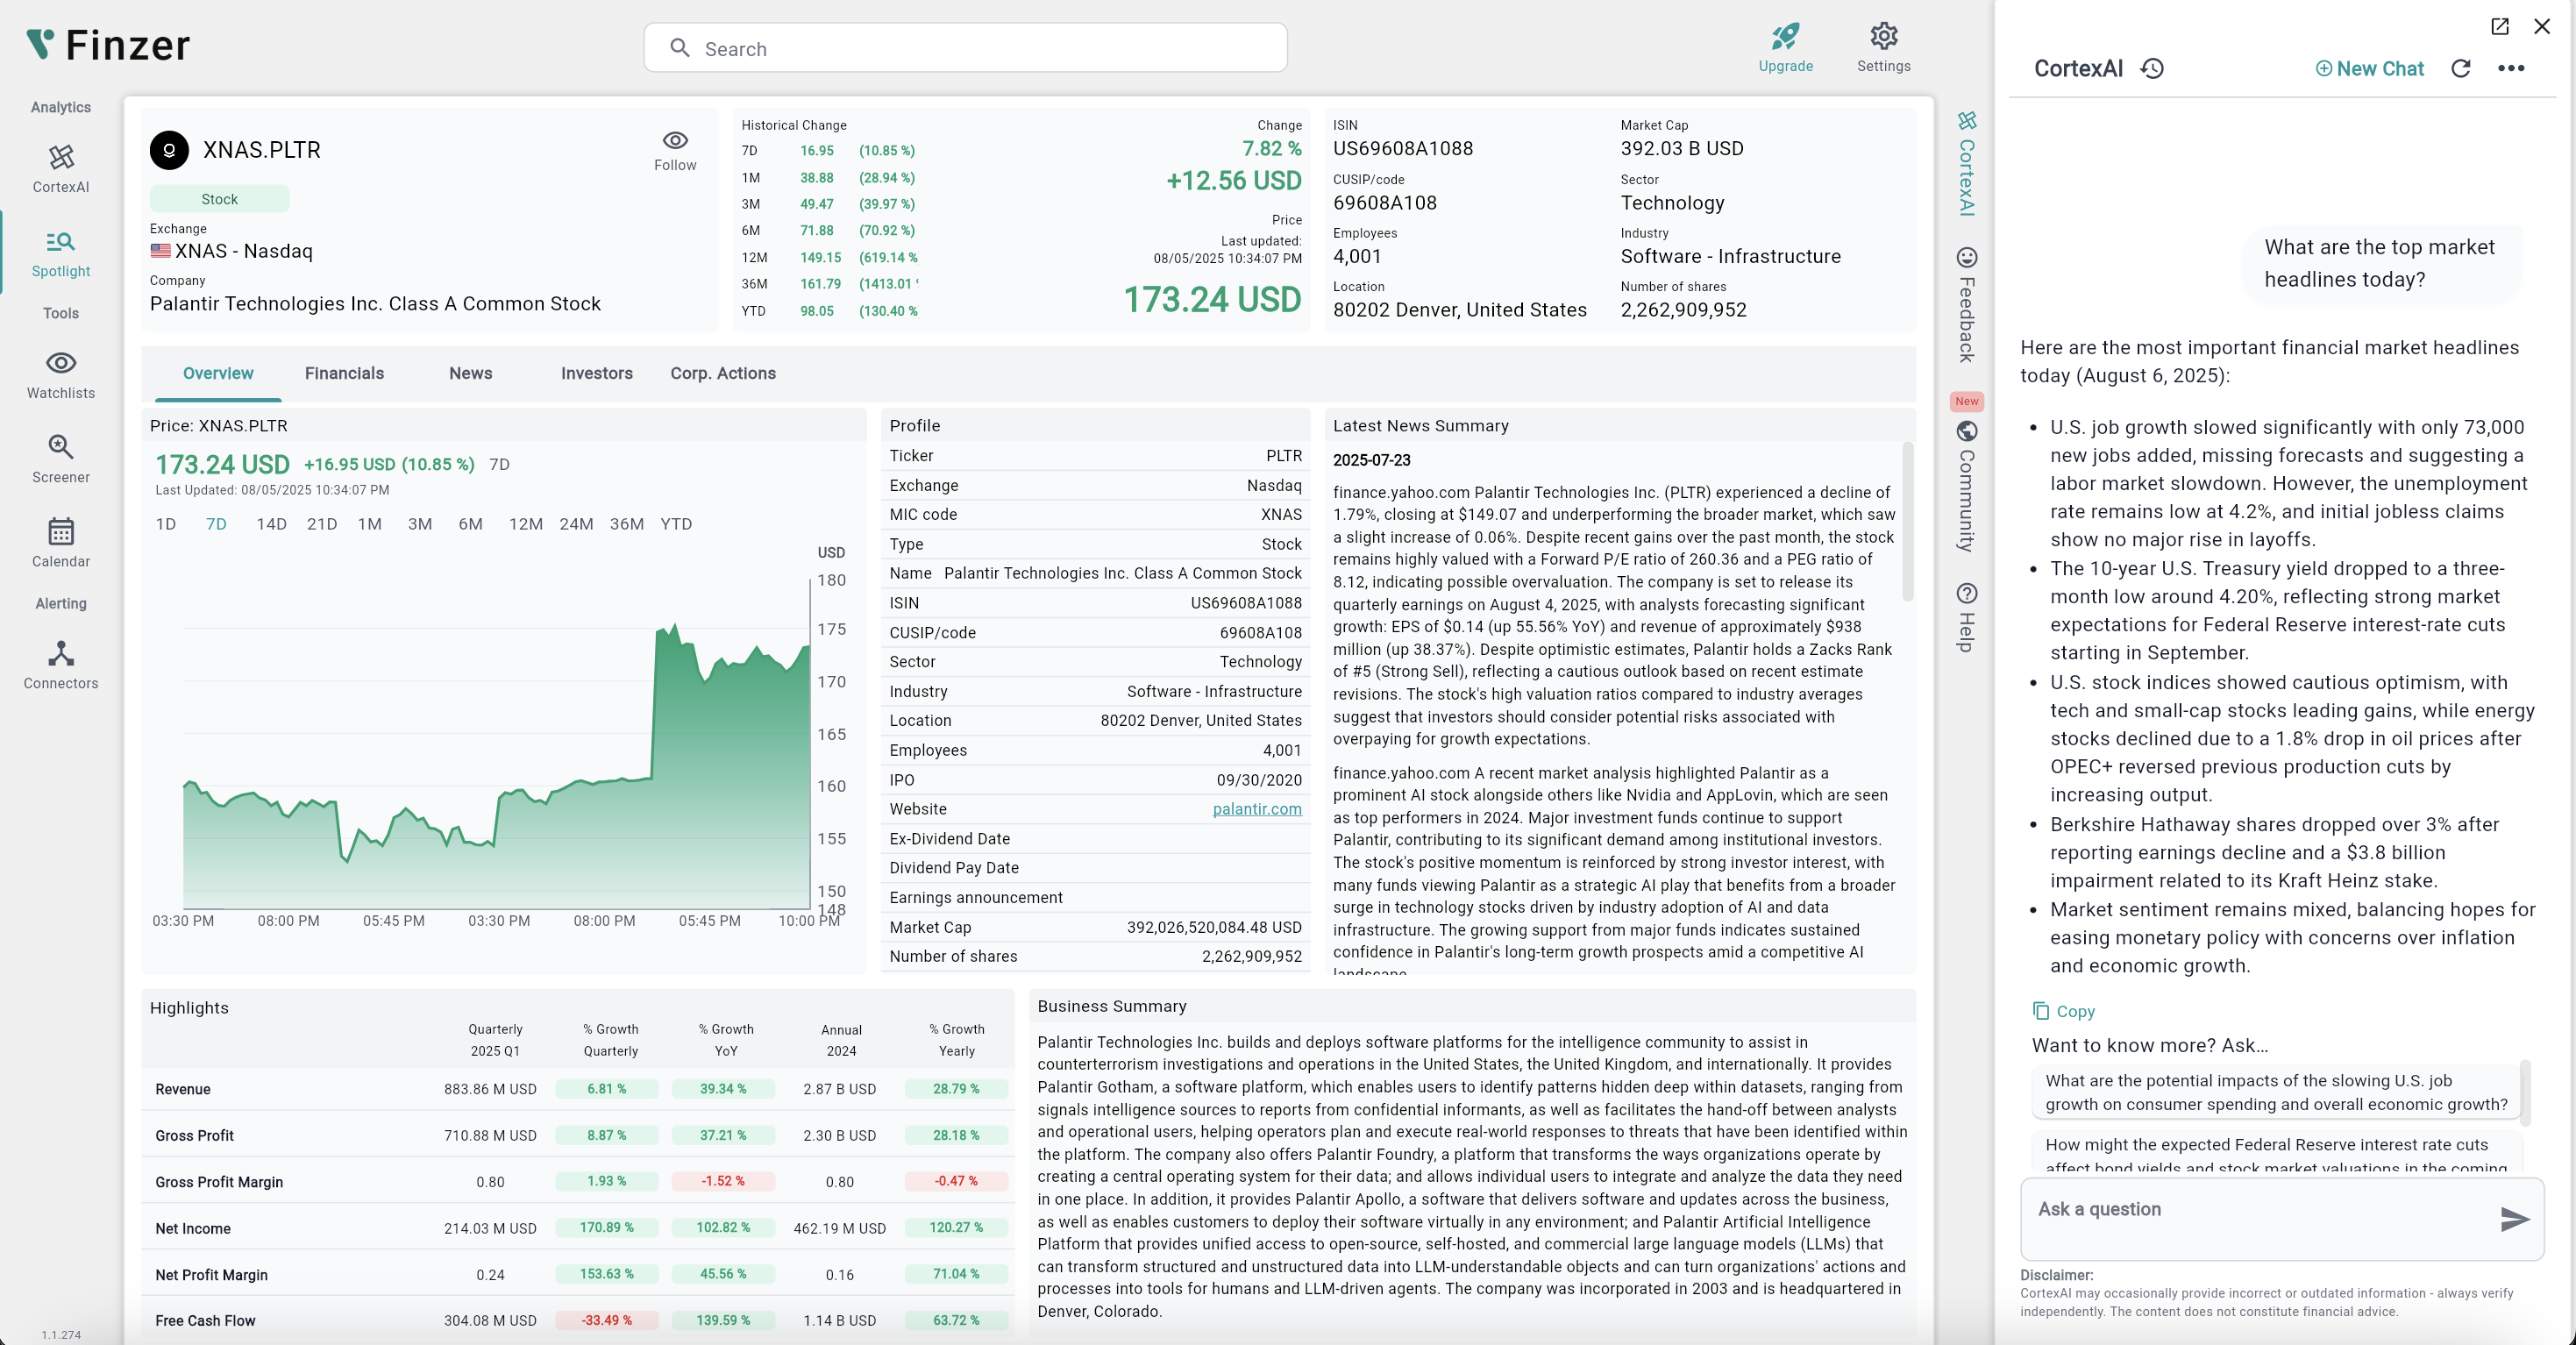Switch to the News tab
Viewport: 2576px width, 1345px height.
tap(470, 373)
